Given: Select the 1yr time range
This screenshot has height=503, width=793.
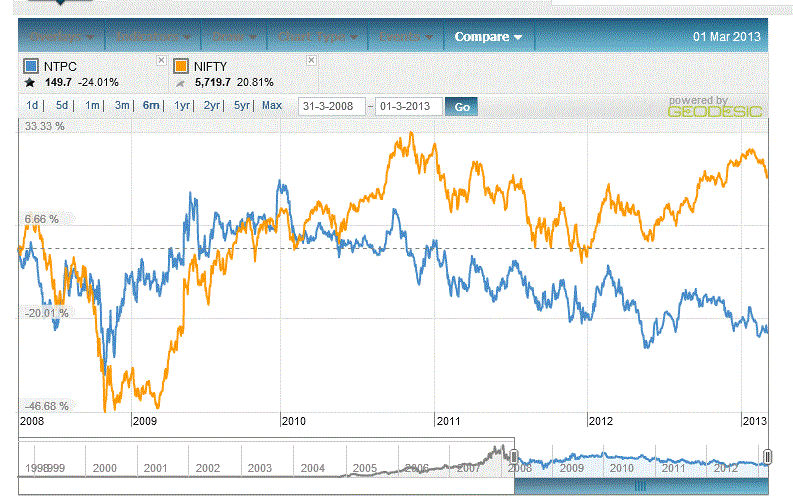Looking at the screenshot, I should click(x=182, y=105).
